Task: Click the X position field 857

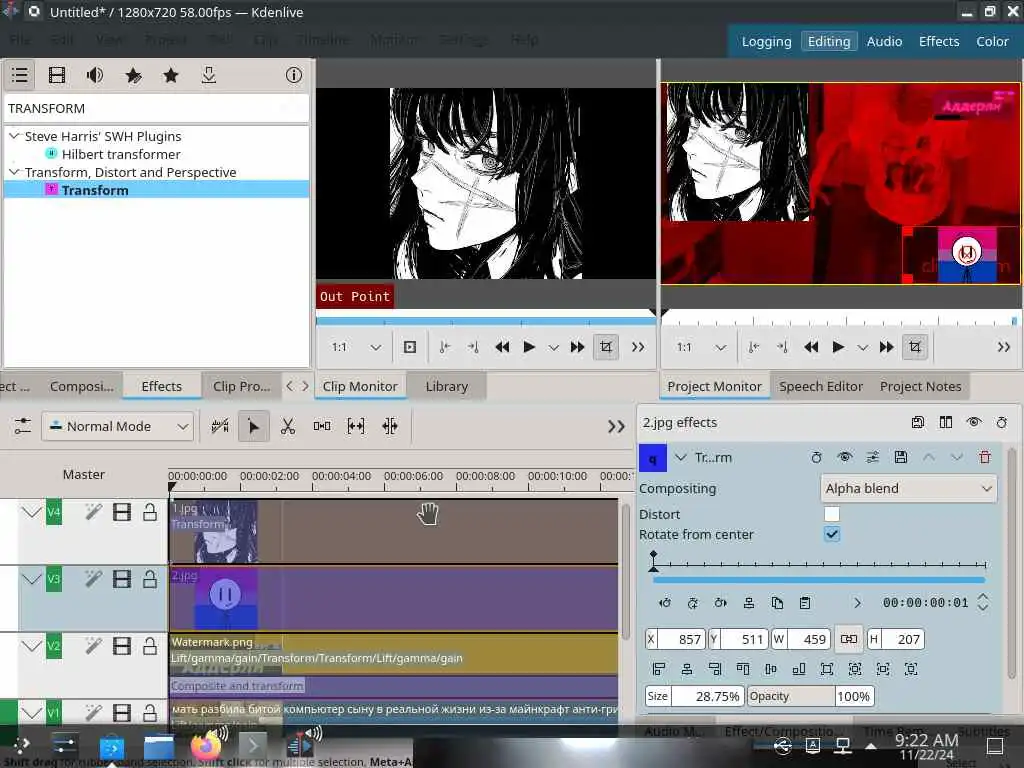Action: 675,639
